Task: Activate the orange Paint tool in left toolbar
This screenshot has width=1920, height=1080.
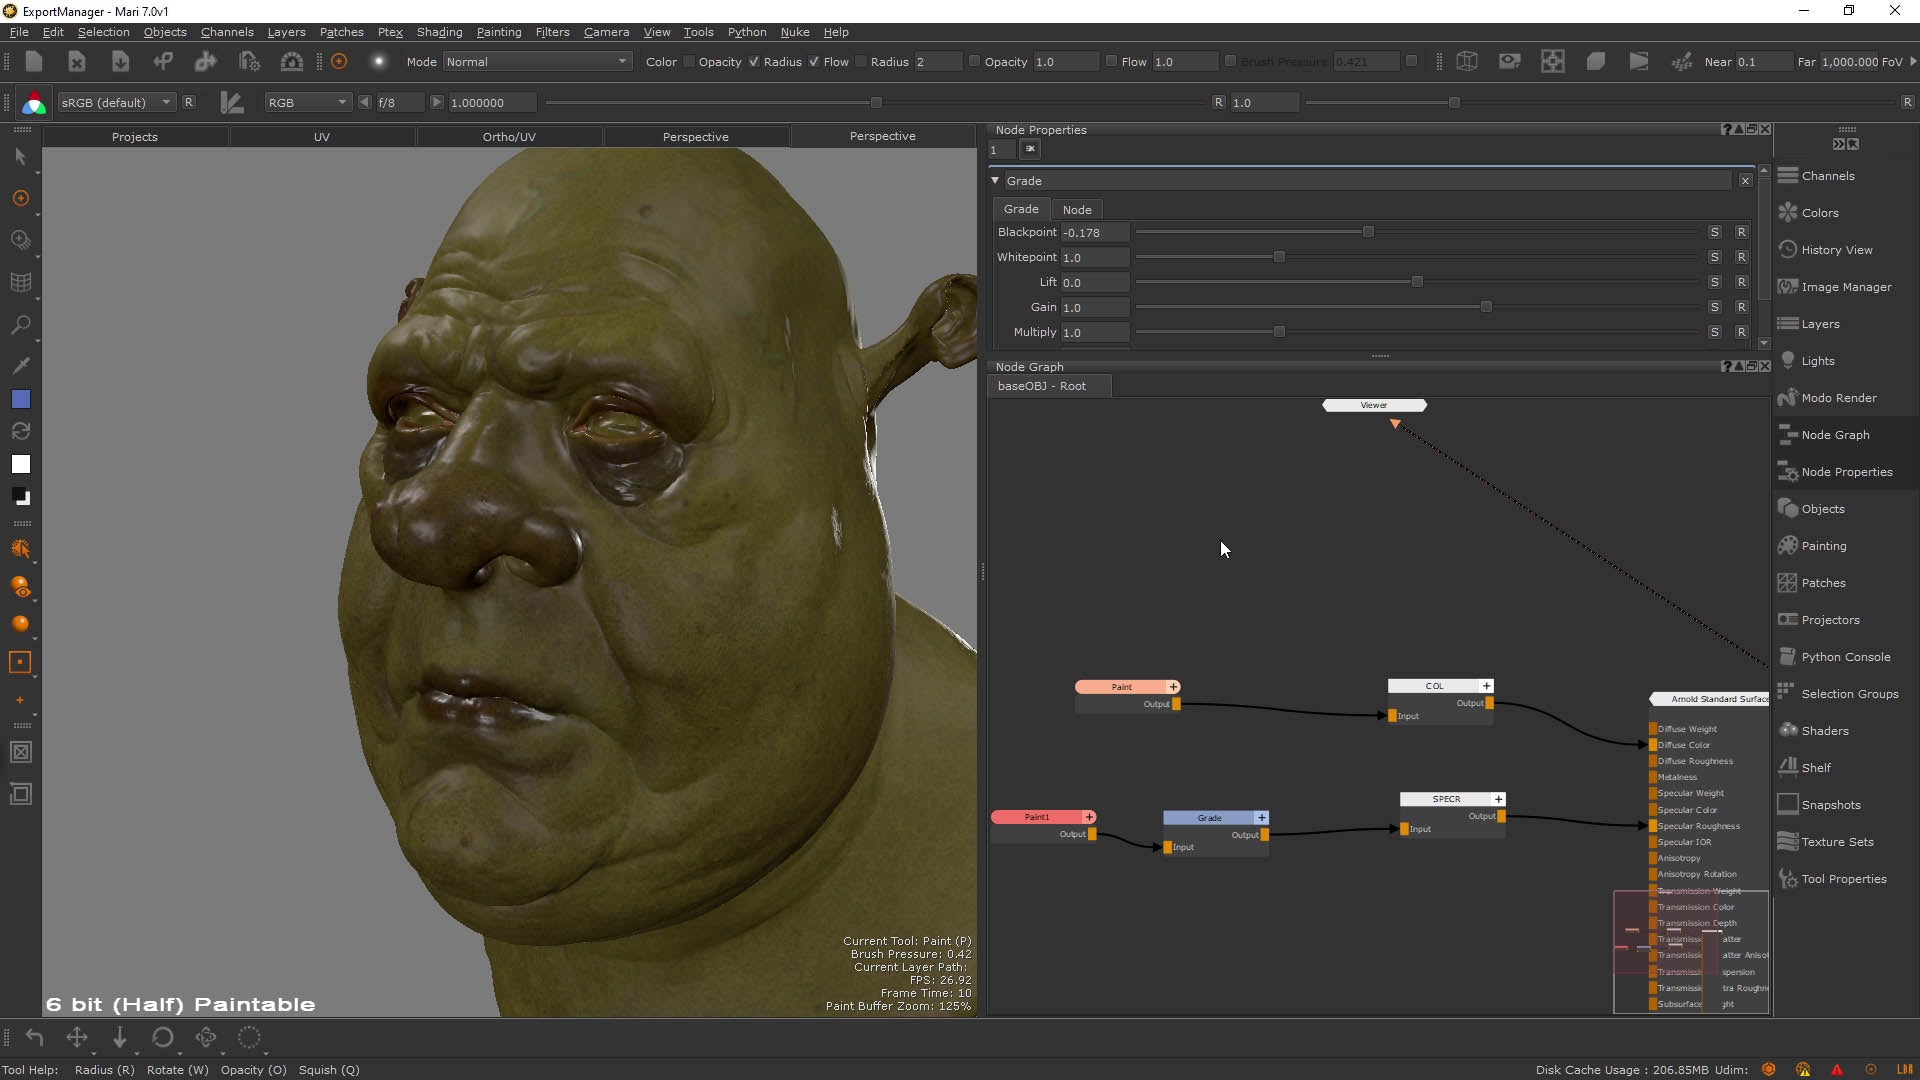Action: tap(20, 199)
